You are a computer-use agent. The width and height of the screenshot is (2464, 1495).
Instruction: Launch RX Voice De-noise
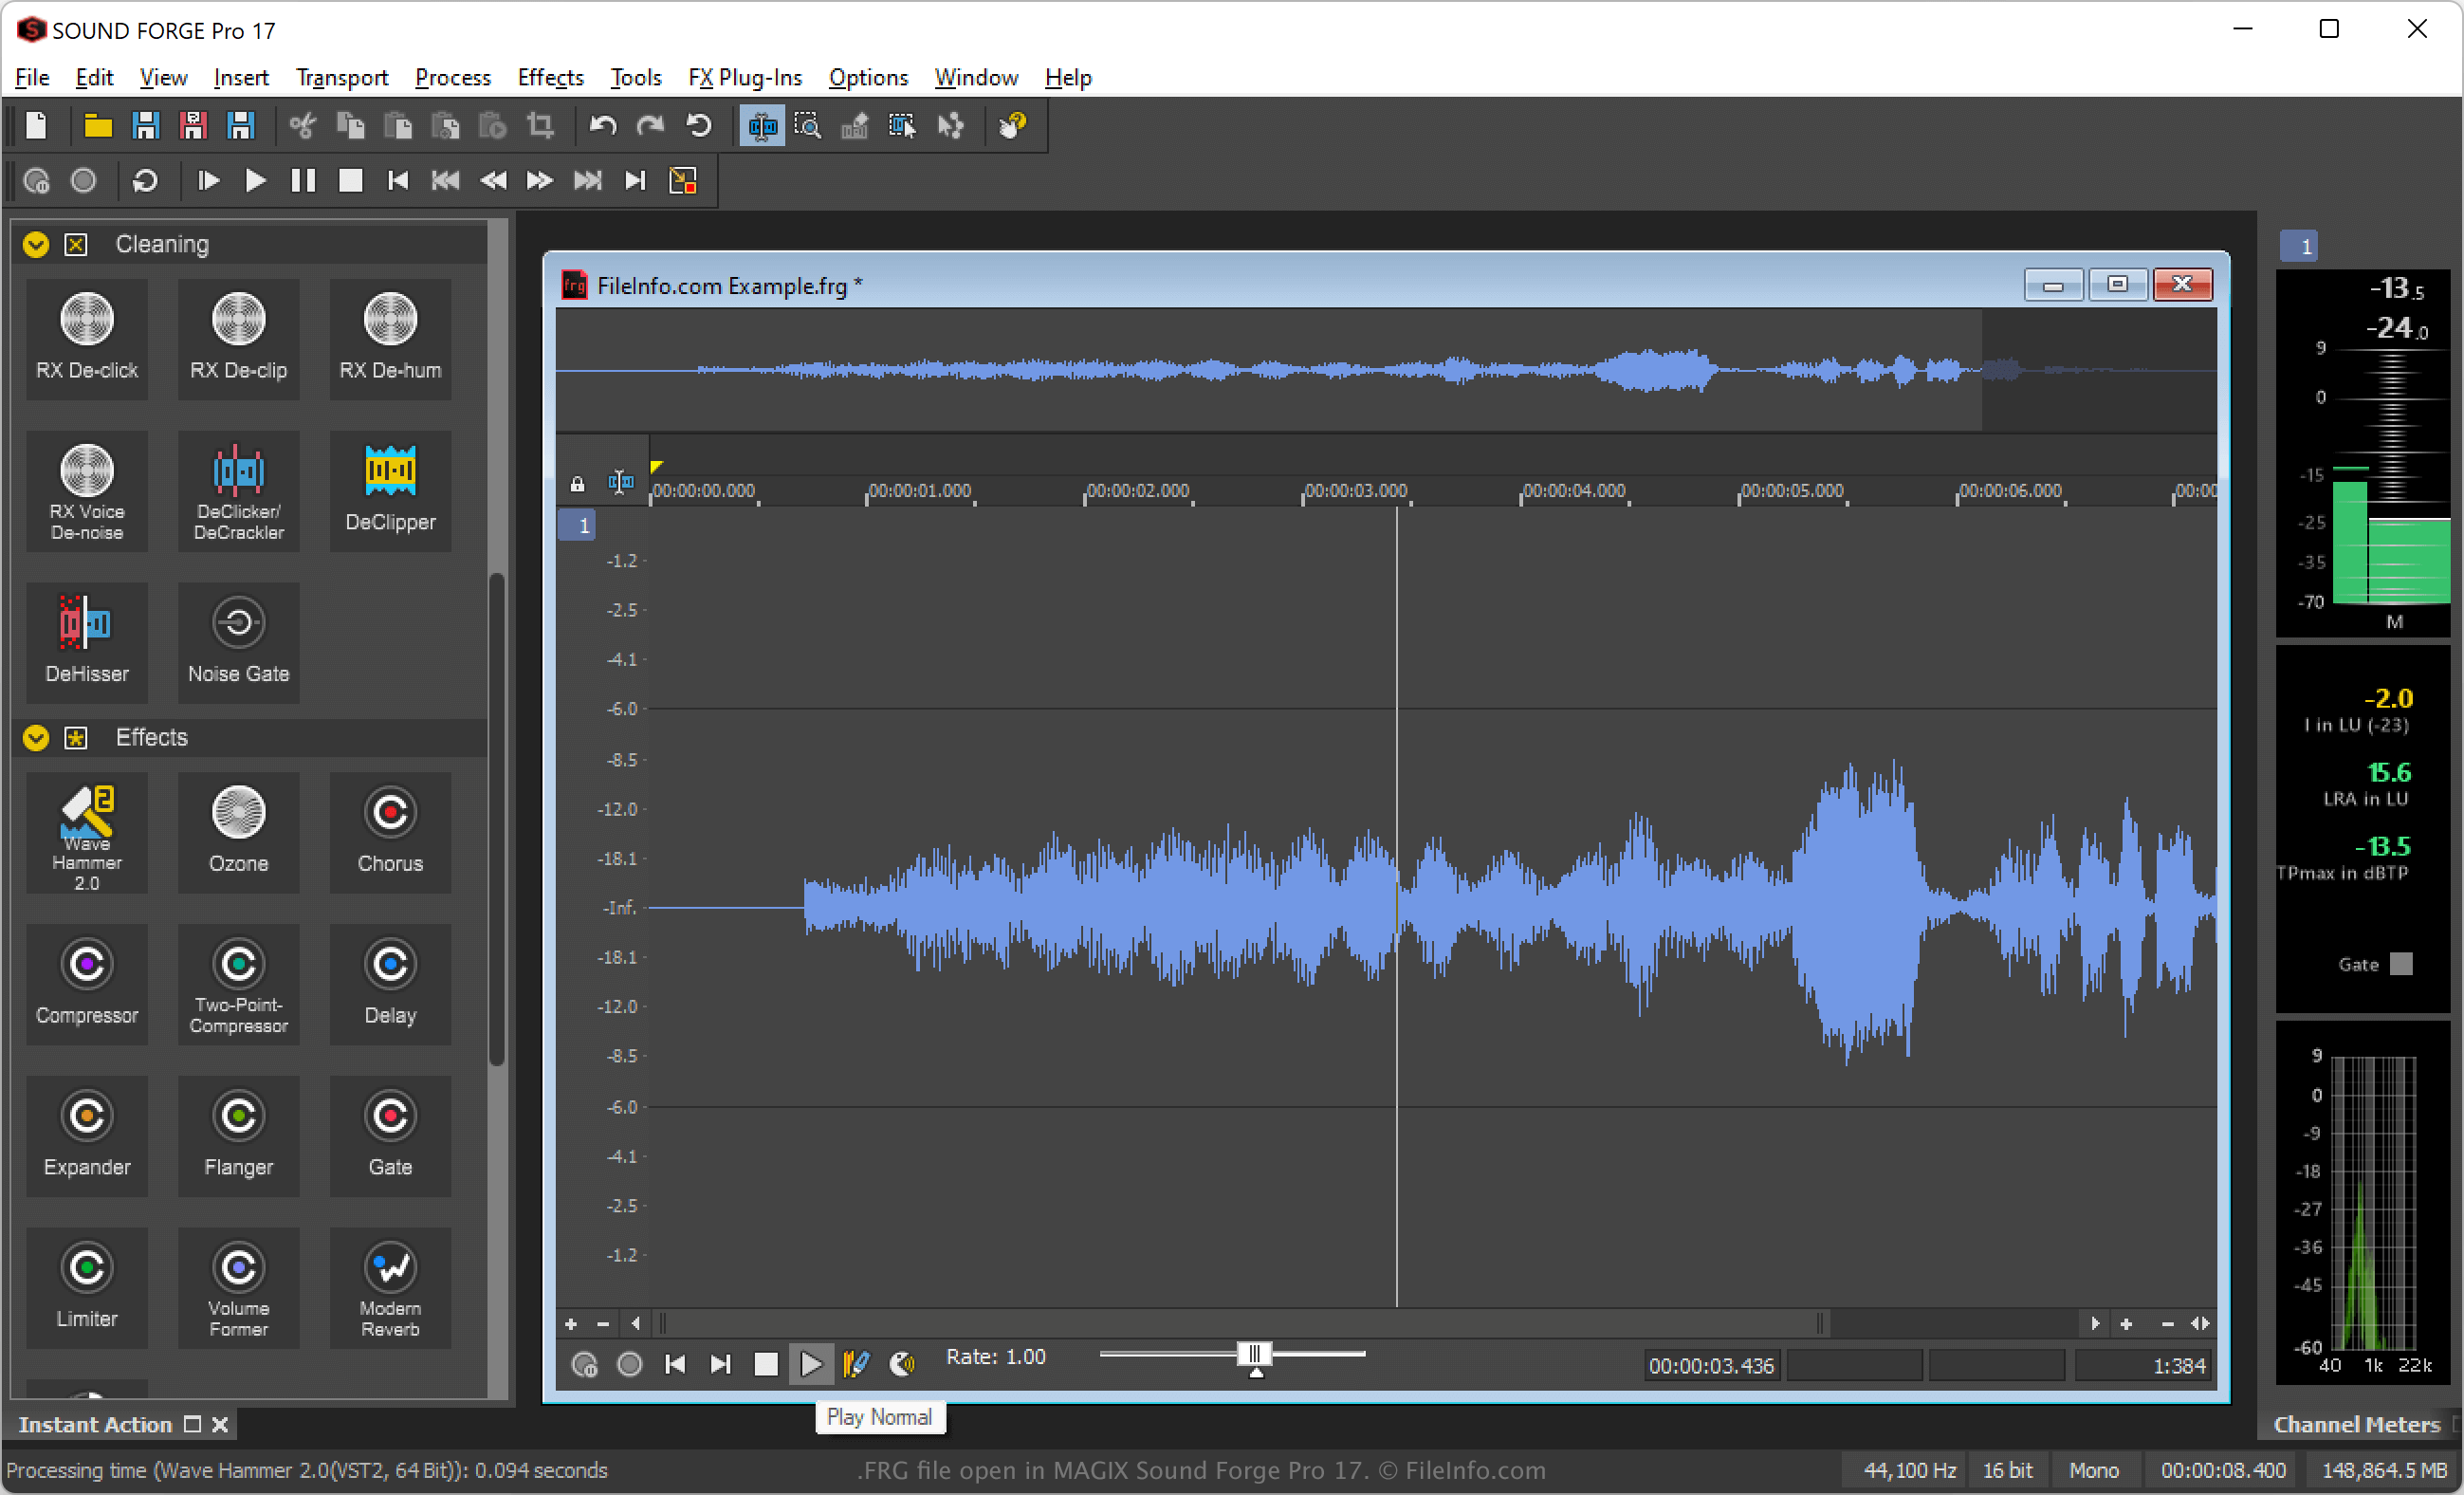[x=87, y=491]
